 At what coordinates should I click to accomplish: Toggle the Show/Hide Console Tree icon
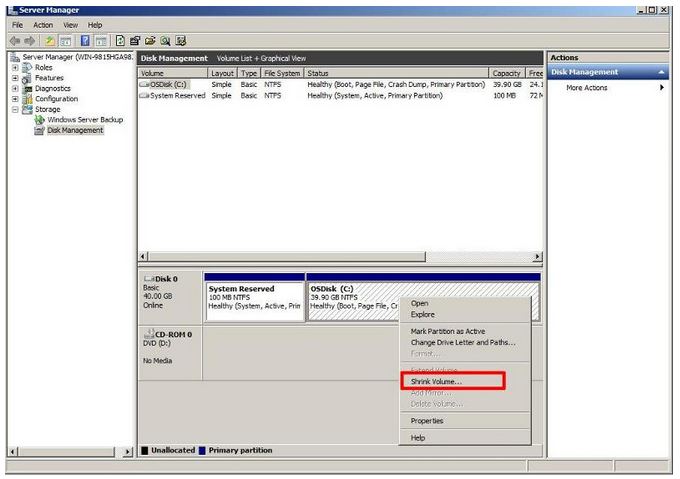tap(65, 41)
